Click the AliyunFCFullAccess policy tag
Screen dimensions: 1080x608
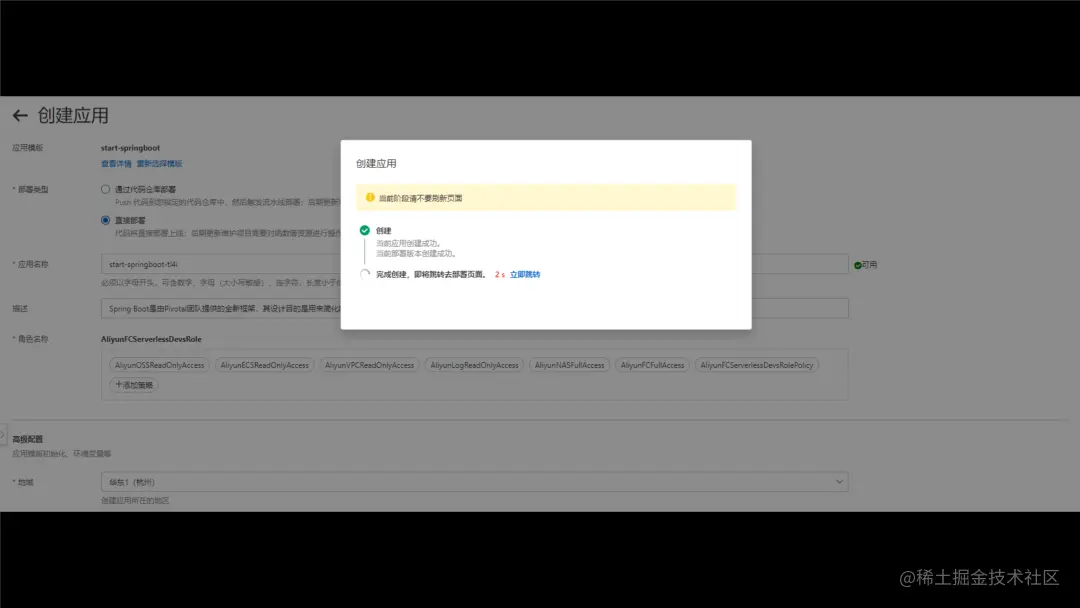click(x=652, y=365)
